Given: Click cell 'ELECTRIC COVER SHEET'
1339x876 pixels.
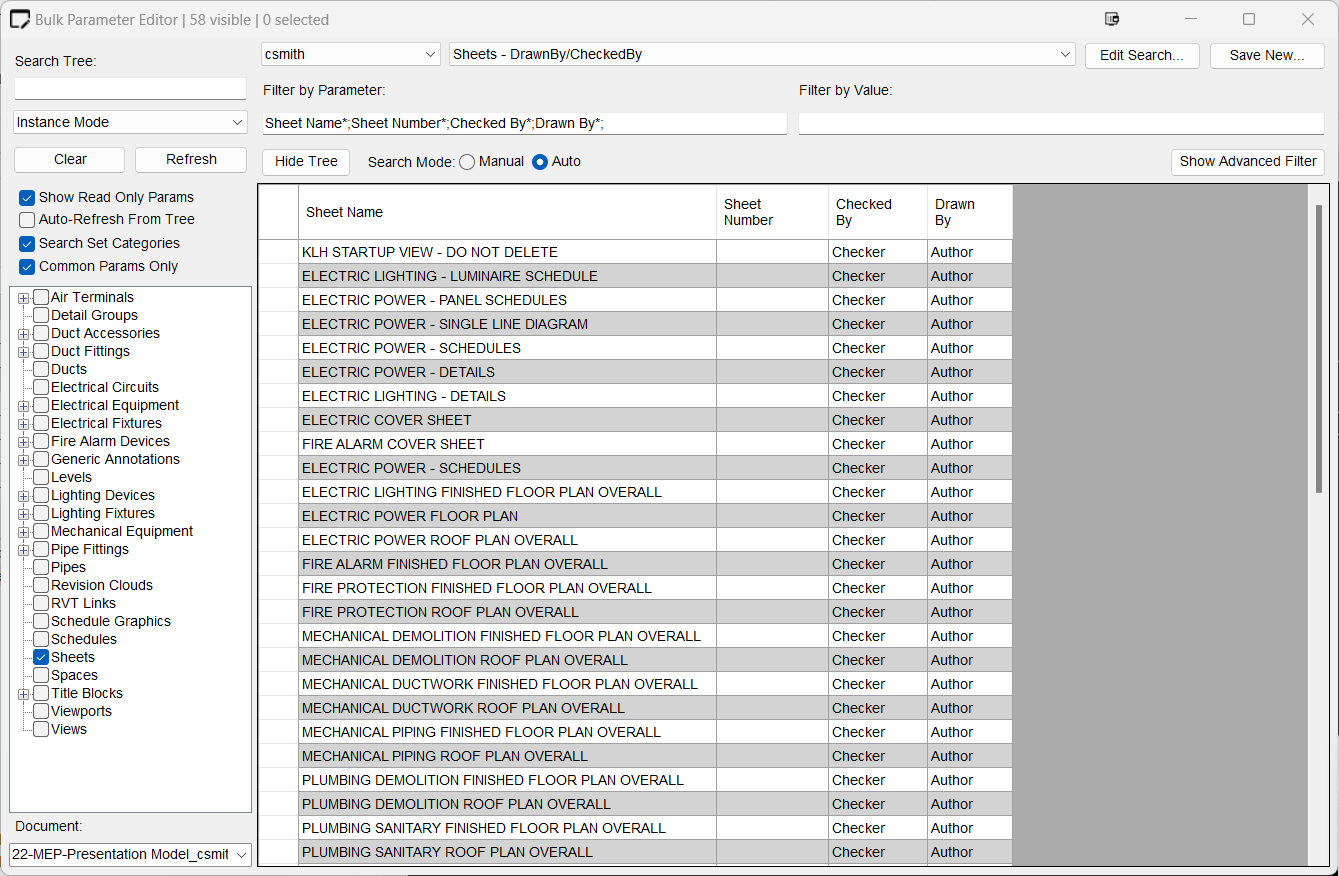Looking at the screenshot, I should (x=507, y=420).
